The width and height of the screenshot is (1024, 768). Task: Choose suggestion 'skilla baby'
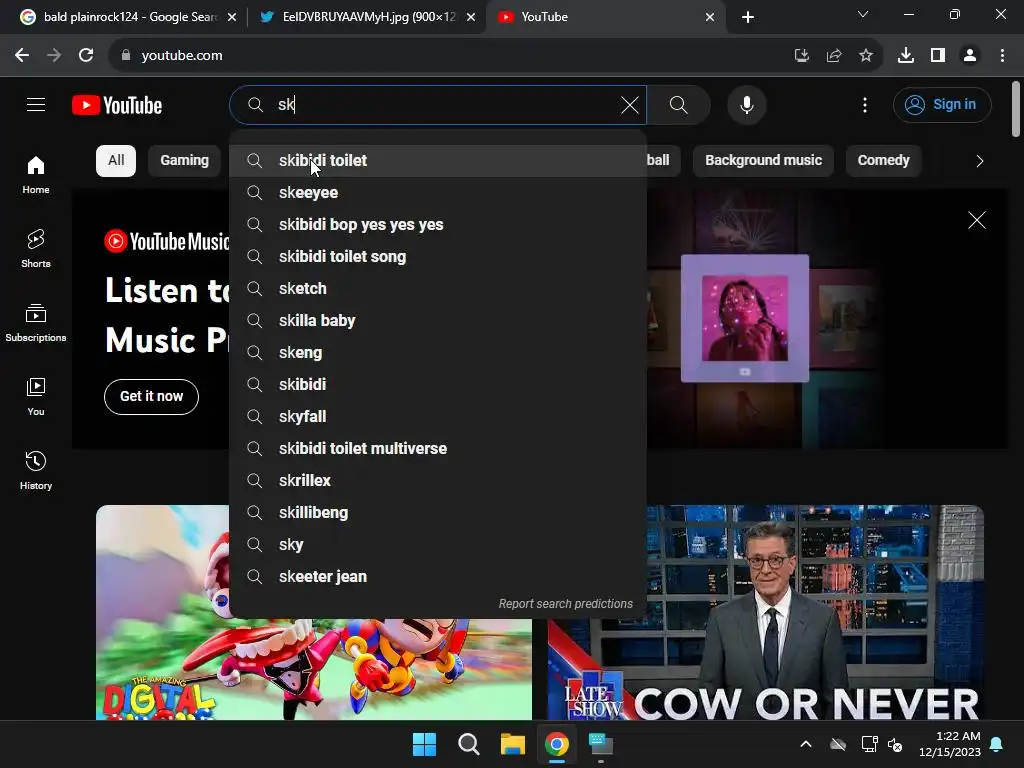click(438, 321)
